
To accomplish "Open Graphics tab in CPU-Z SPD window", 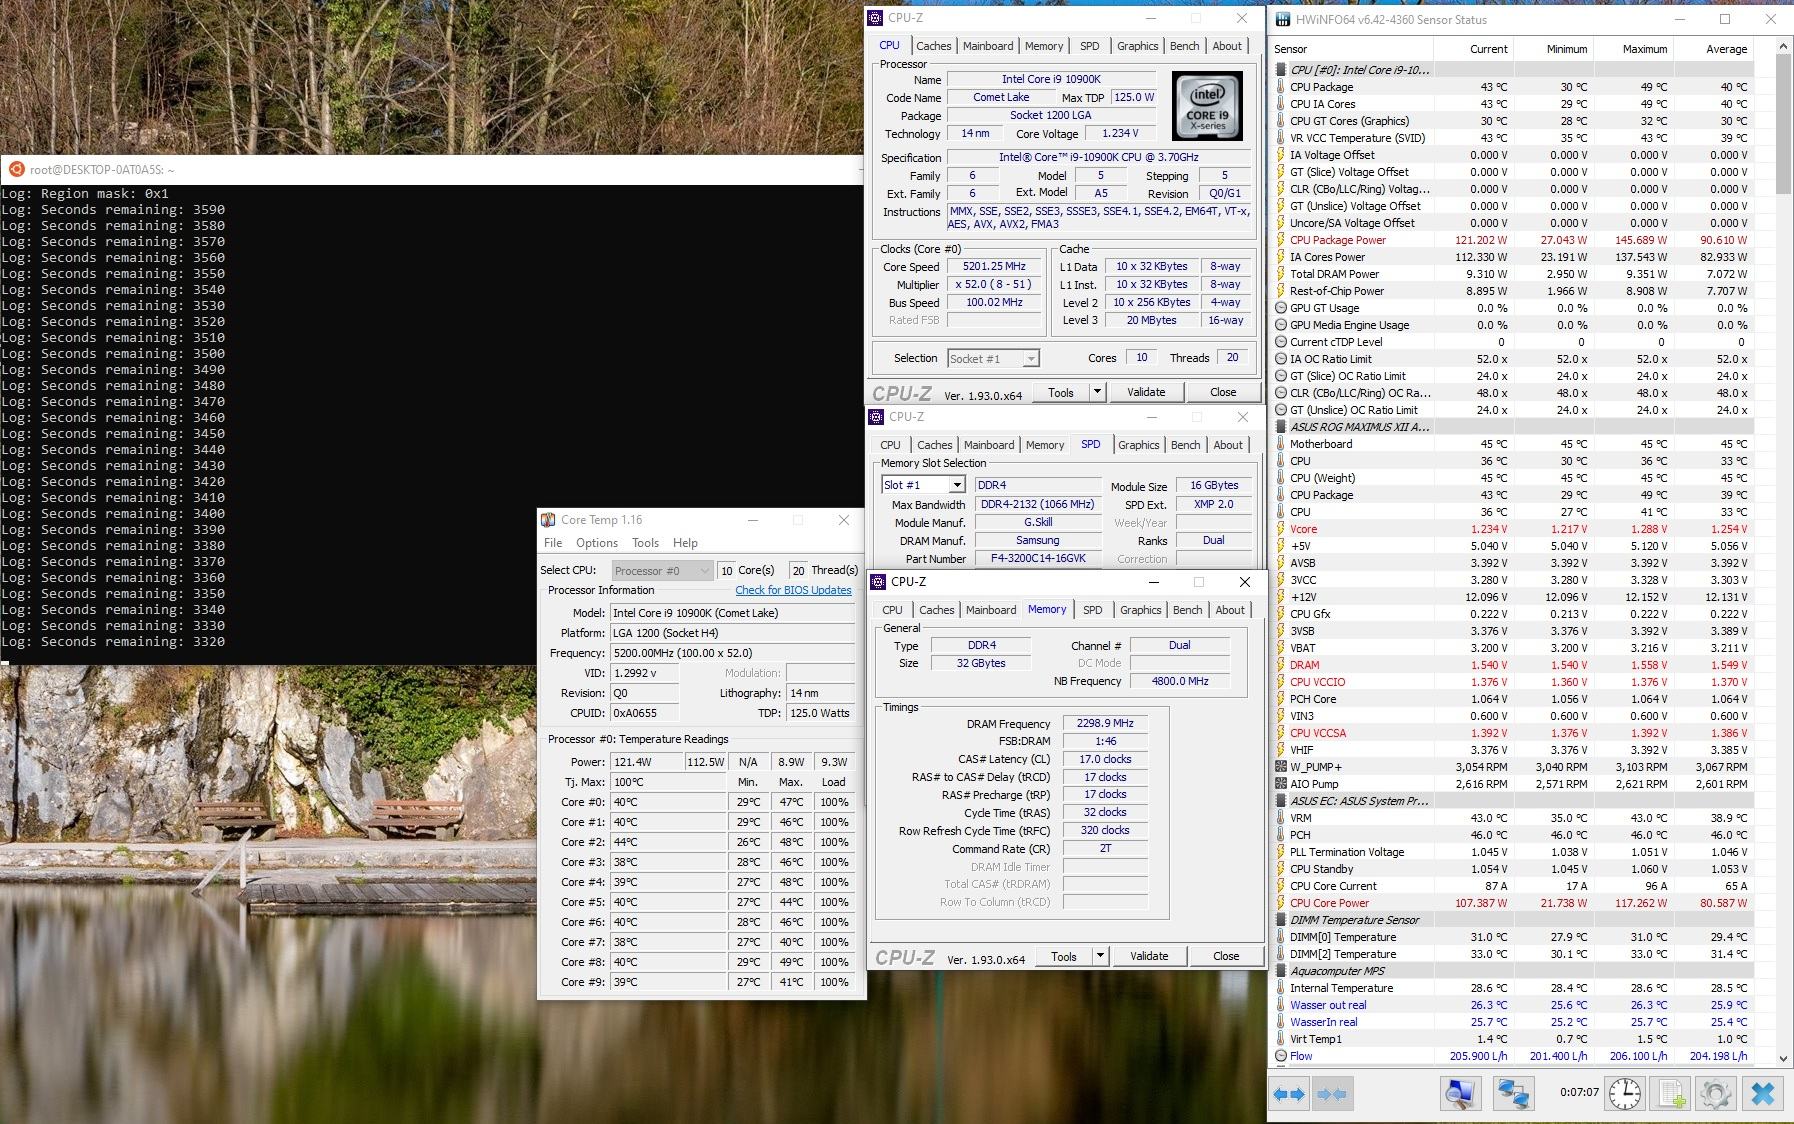I will point(1139,445).
